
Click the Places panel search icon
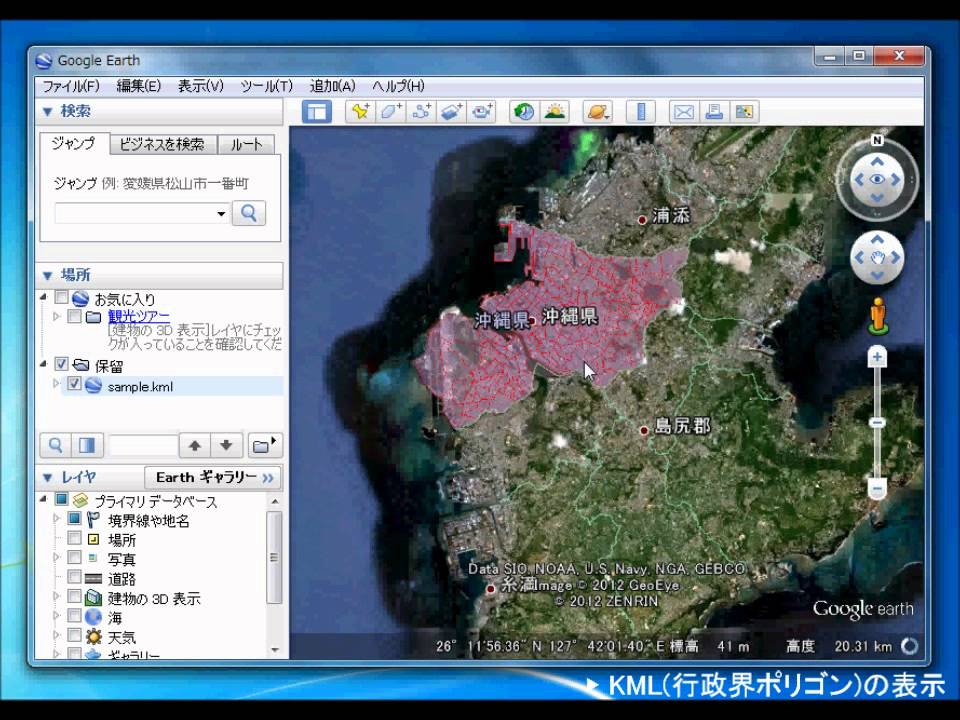tap(55, 446)
